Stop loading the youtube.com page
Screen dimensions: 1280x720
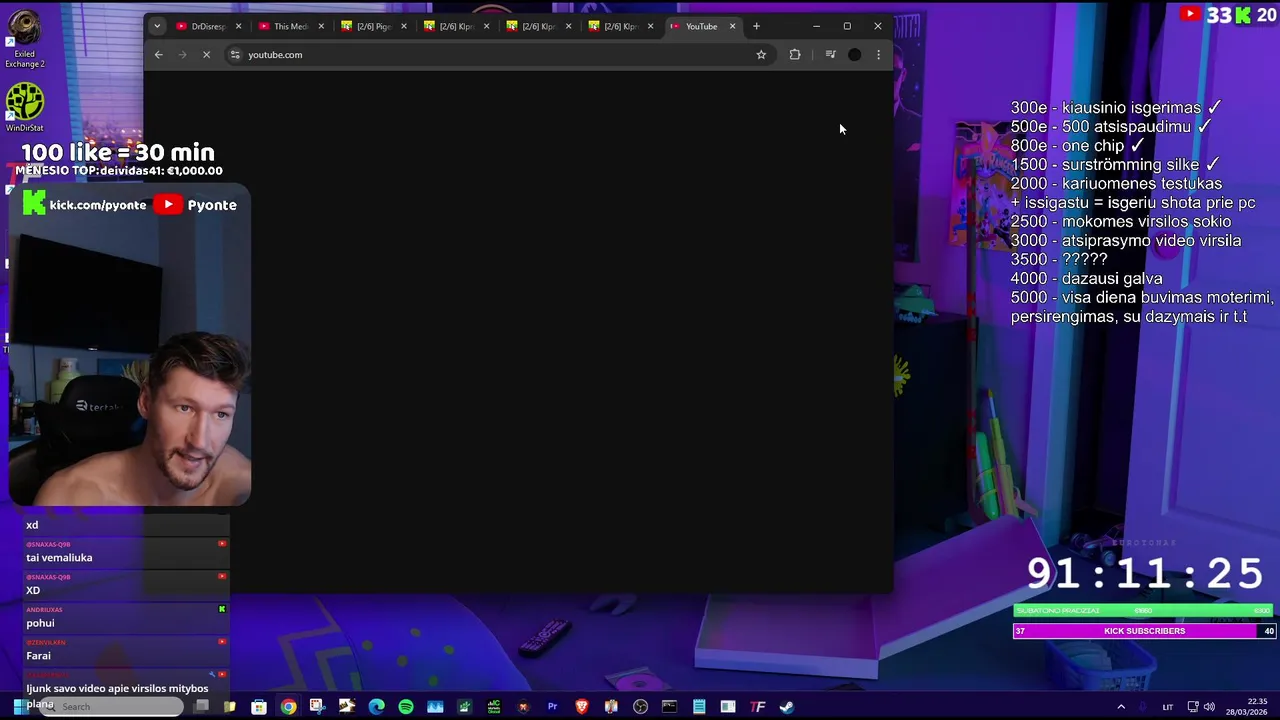pos(206,55)
